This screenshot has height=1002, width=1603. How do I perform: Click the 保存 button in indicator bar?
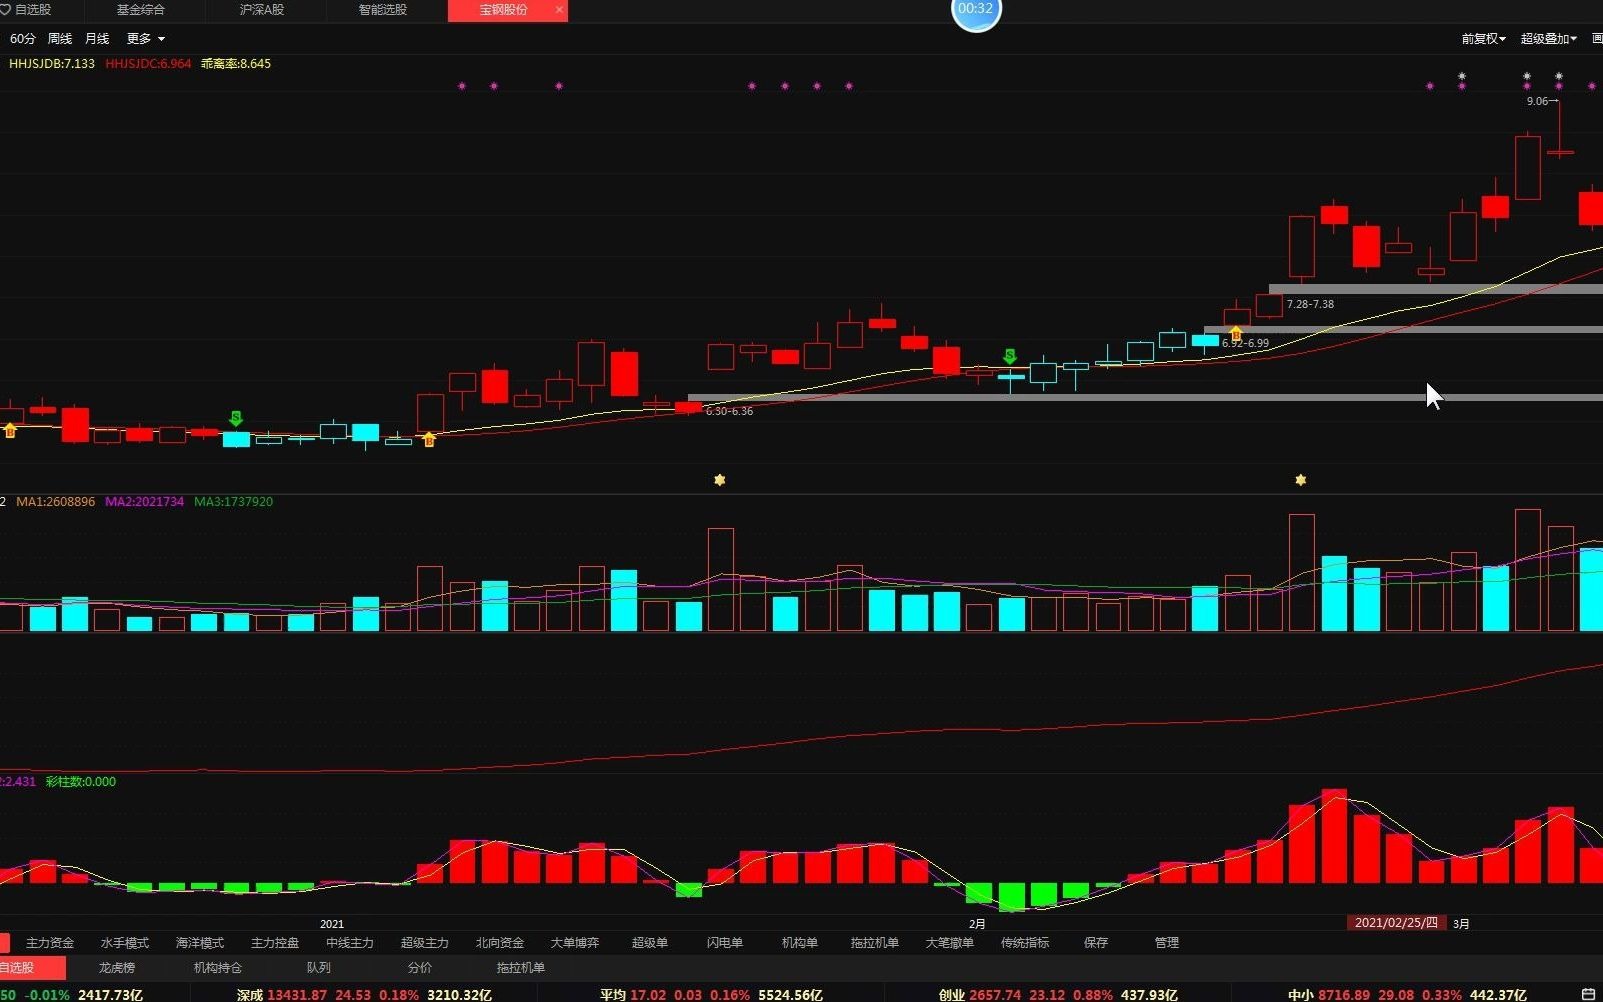pyautogui.click(x=1096, y=943)
